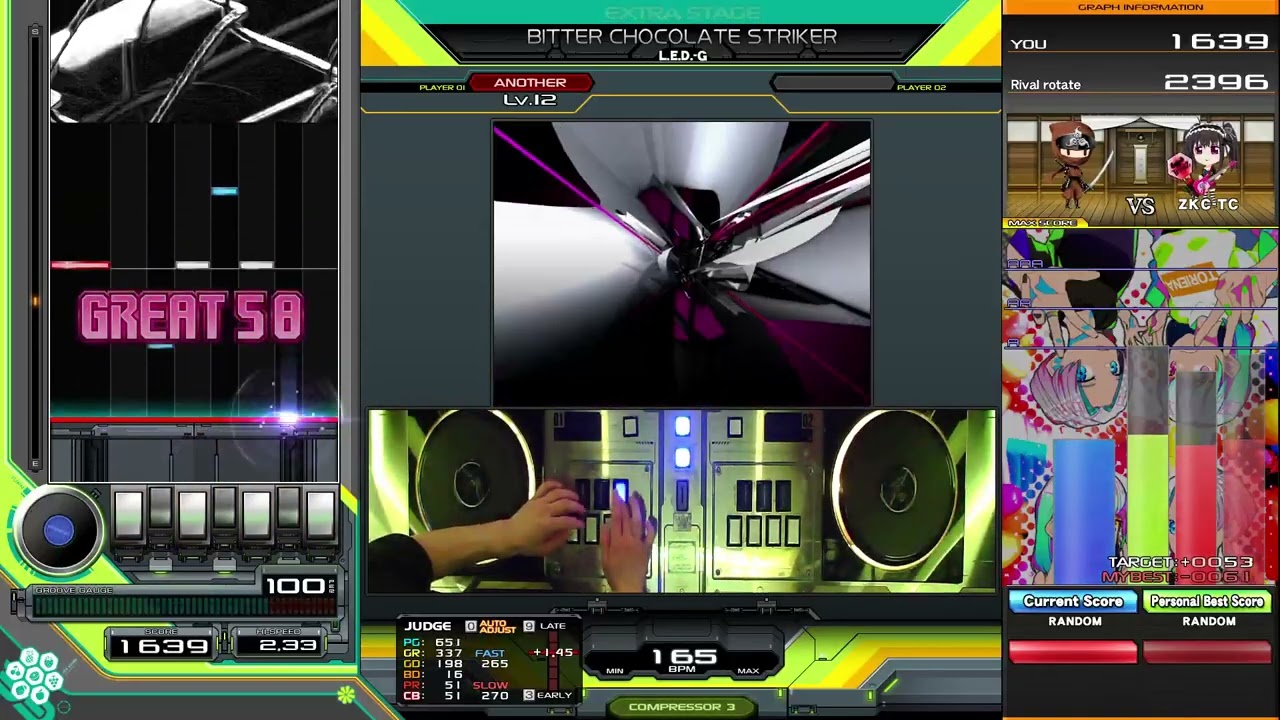This screenshot has height=720, width=1280.
Task: Click the red bar below Current Score
Action: click(x=1073, y=653)
